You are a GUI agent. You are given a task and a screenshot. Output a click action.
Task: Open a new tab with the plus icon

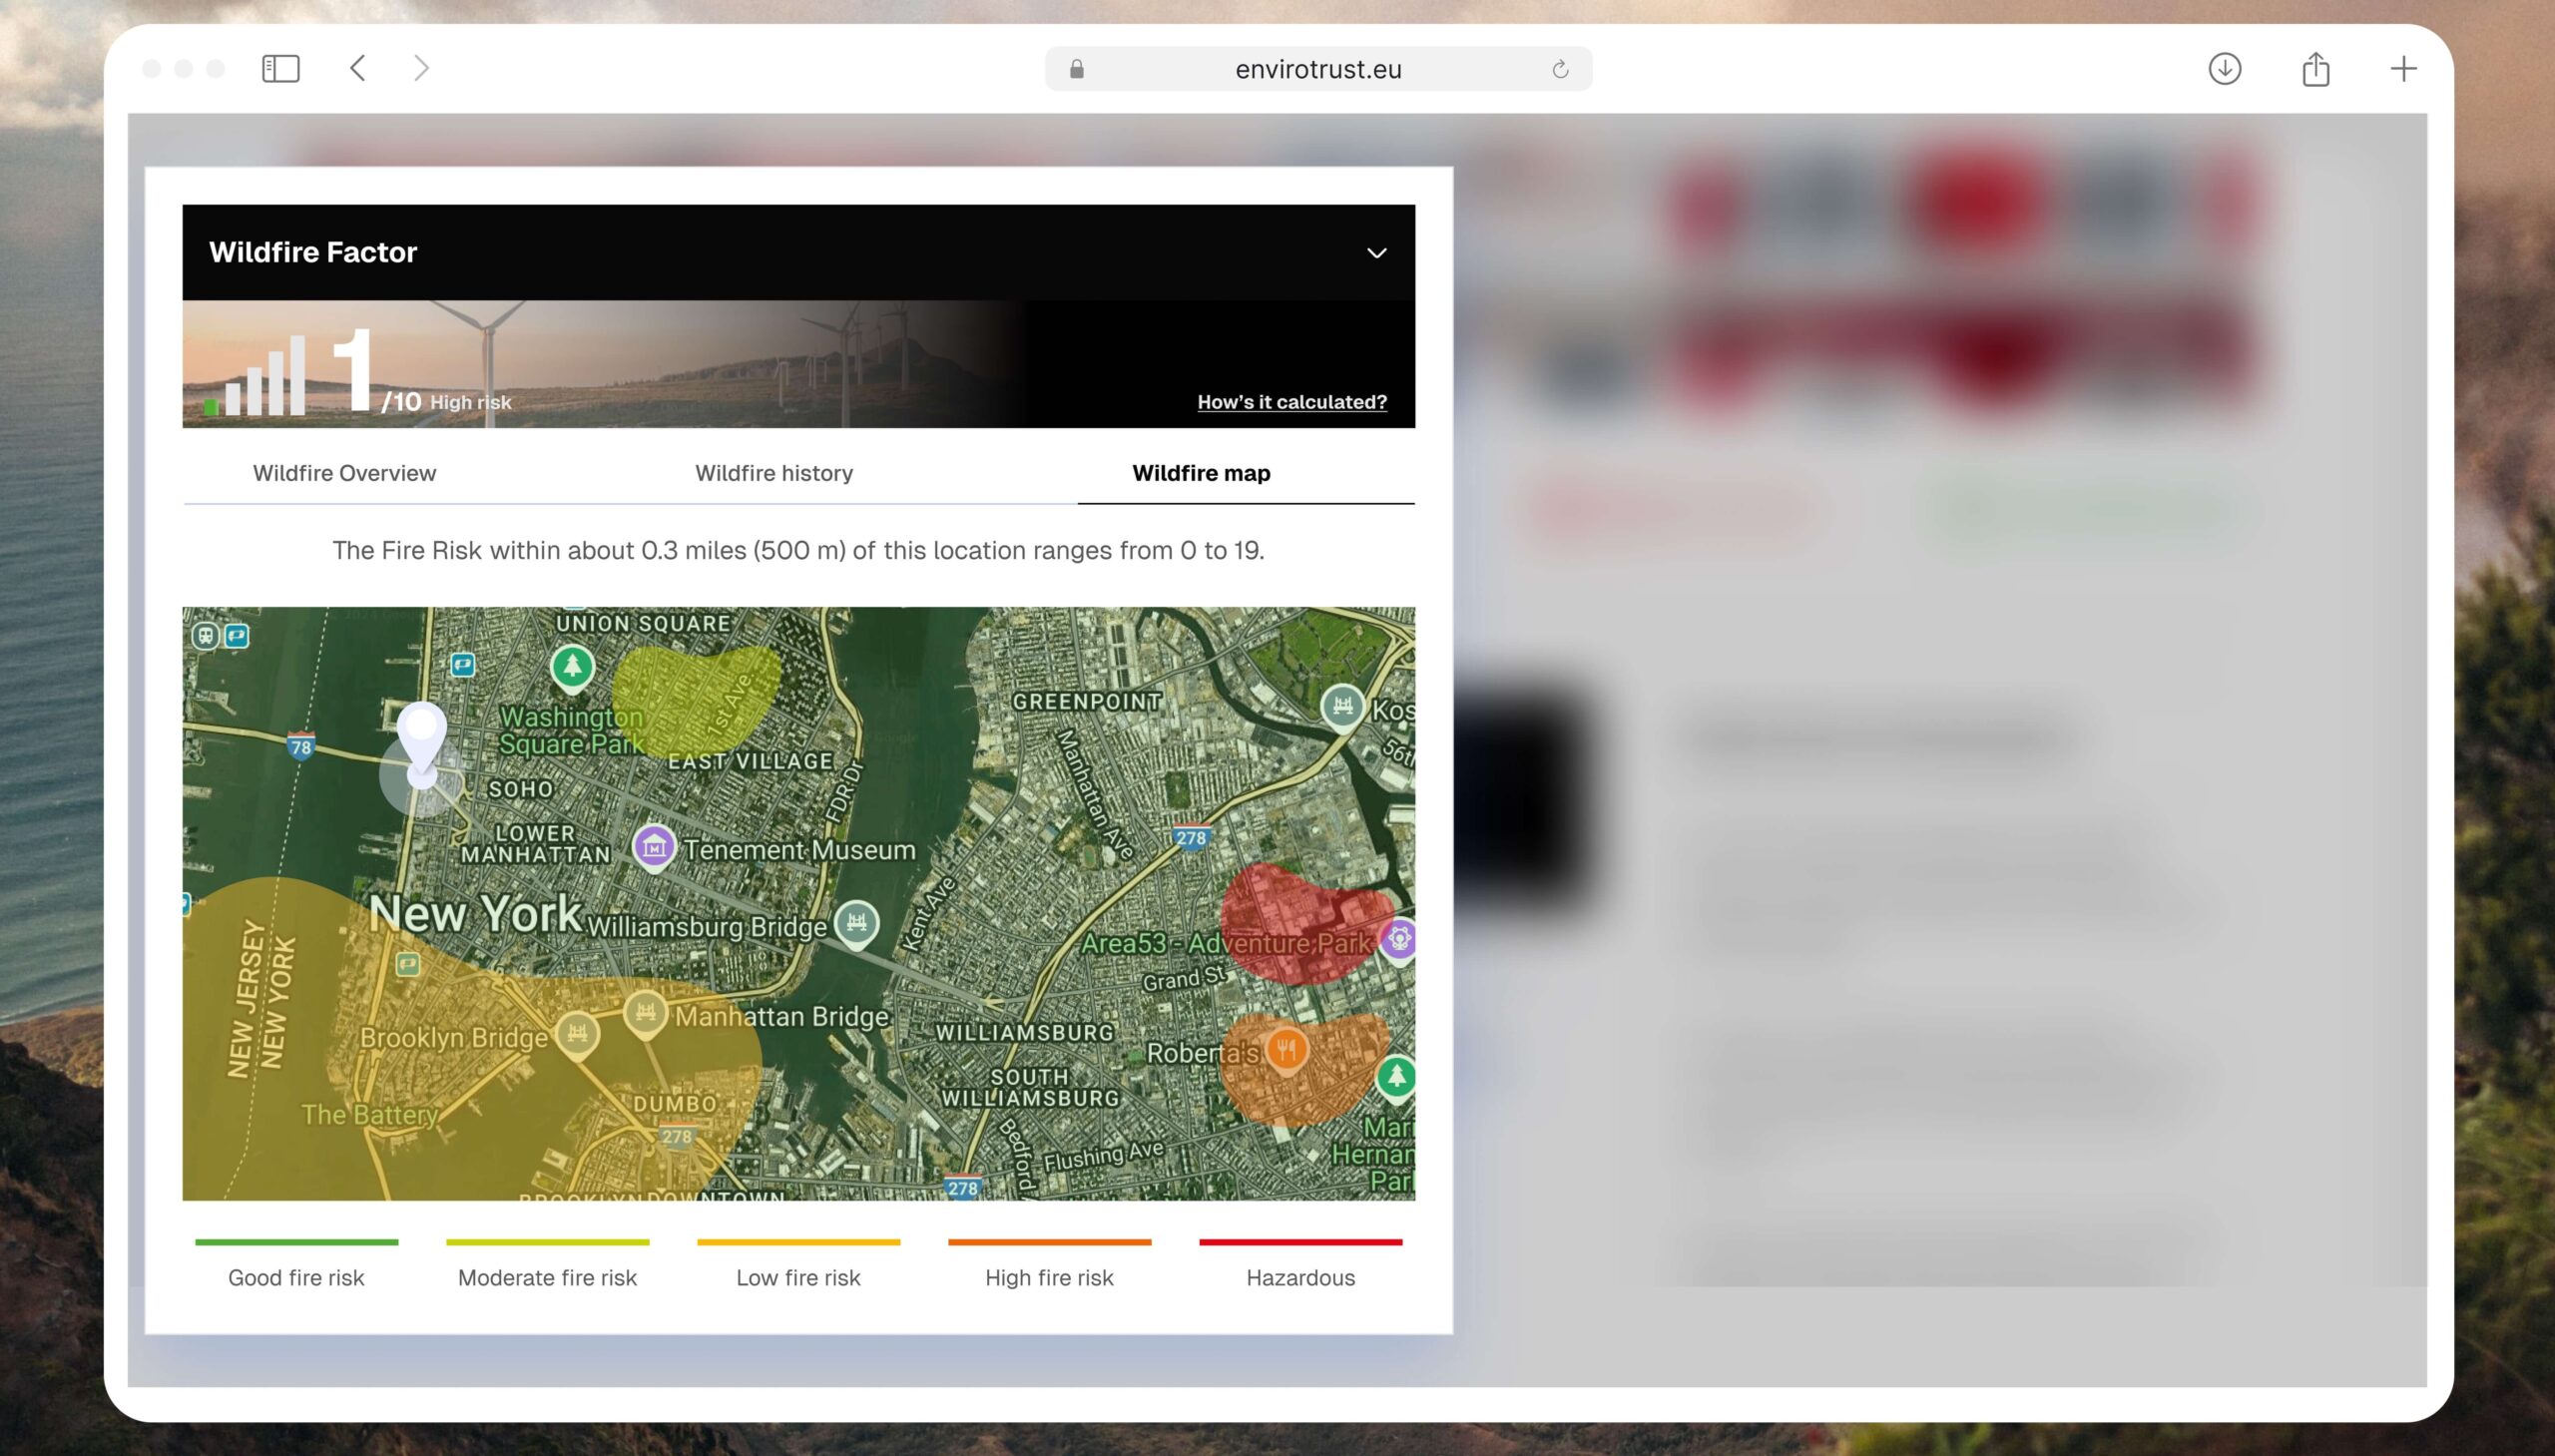coord(2402,69)
